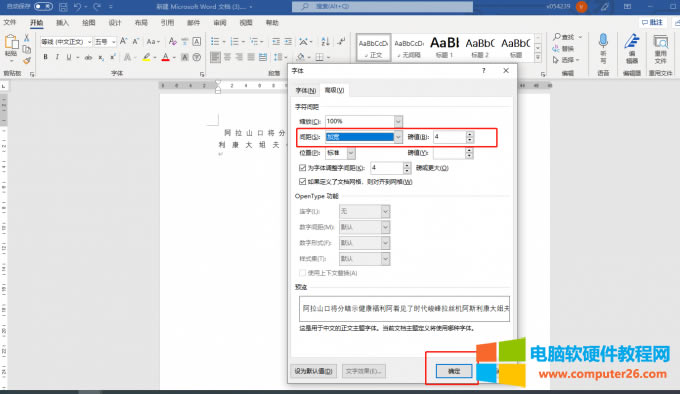680x394 pixels.
Task: Confirm with the OK button
Action: pos(454,371)
